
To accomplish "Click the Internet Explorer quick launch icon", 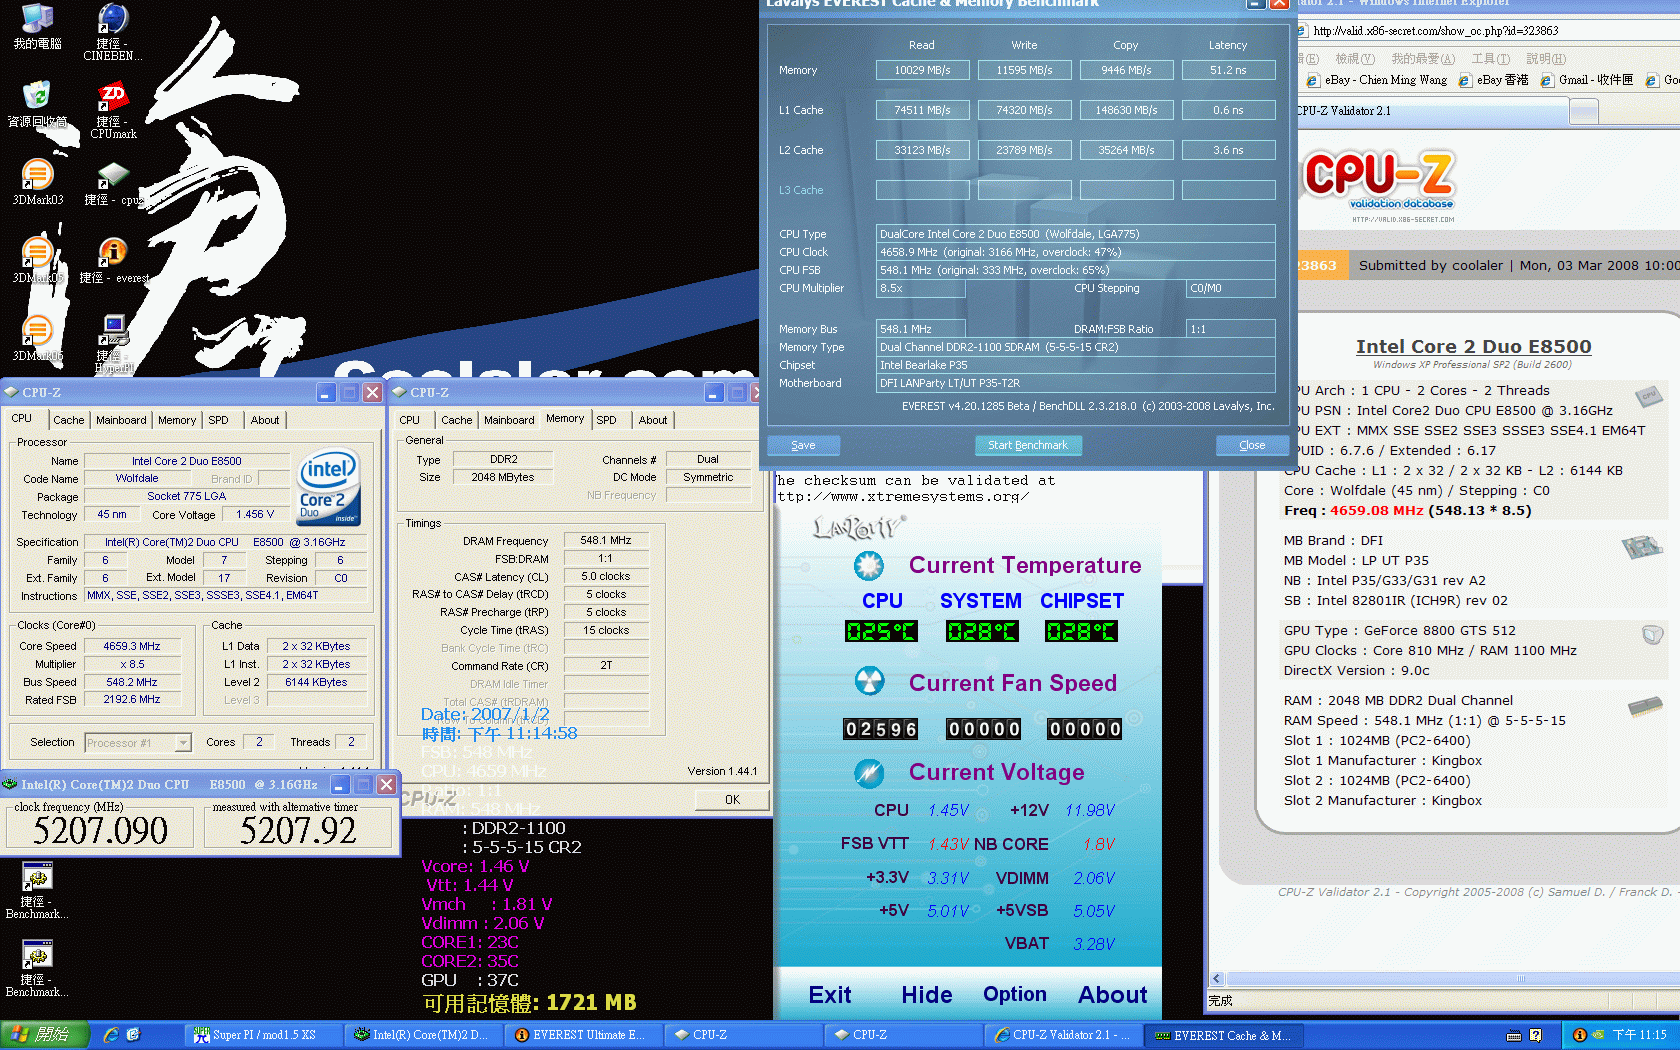I will click(111, 1035).
